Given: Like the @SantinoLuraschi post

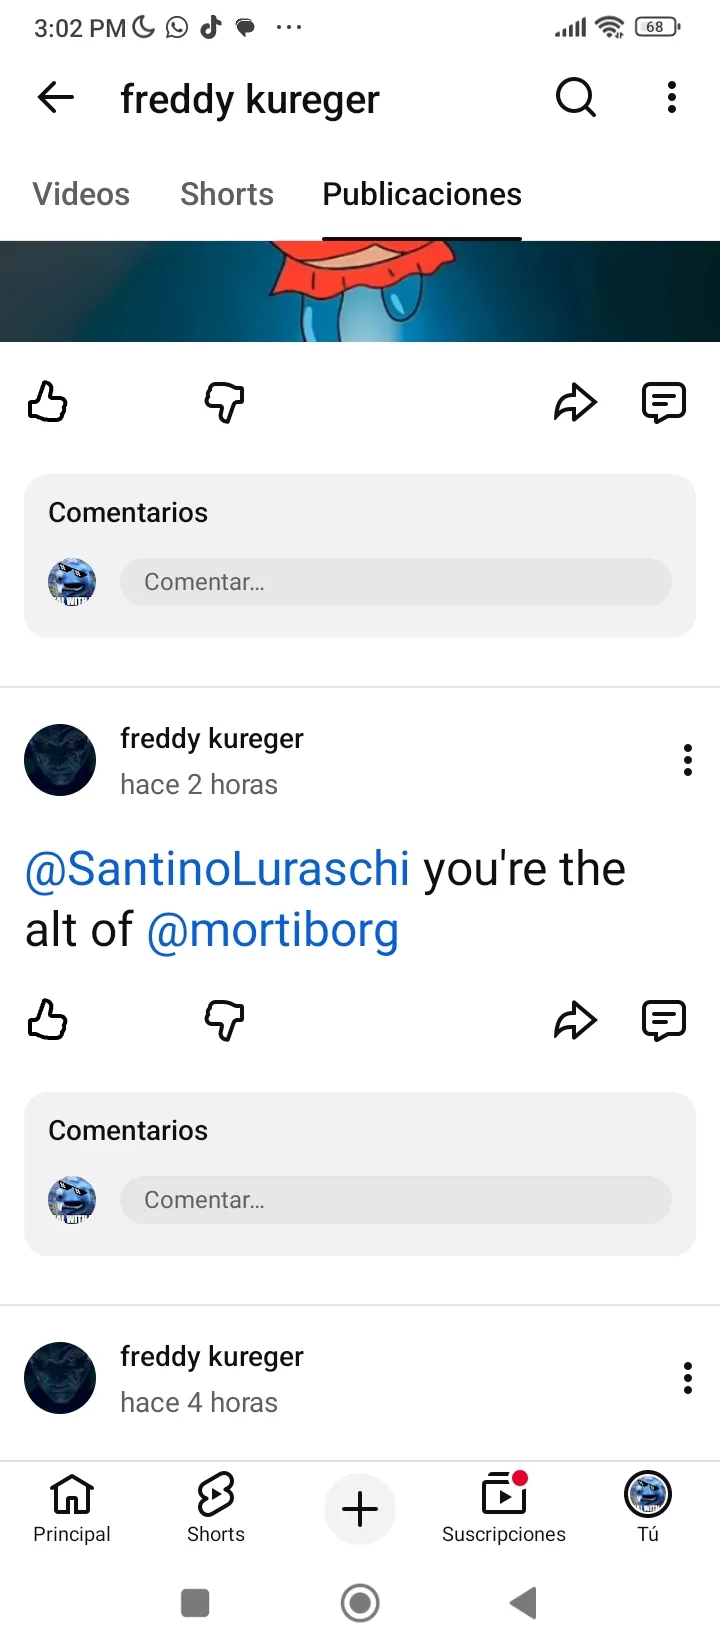Looking at the screenshot, I should pyautogui.click(x=47, y=1020).
